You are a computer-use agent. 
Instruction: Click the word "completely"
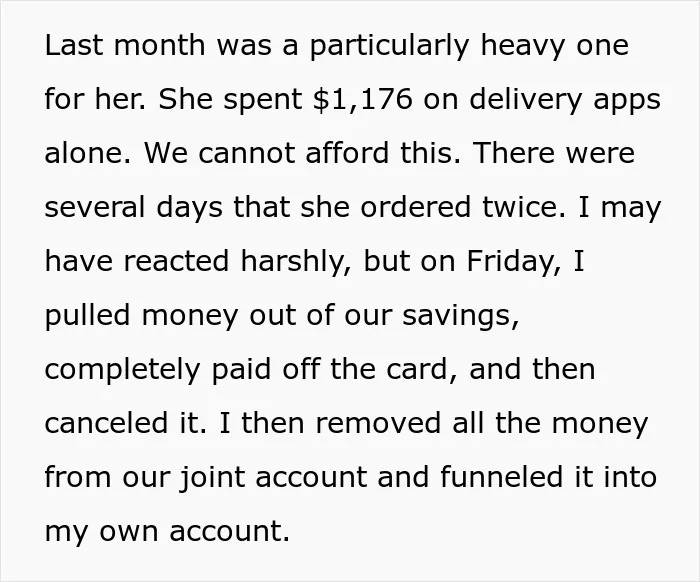[122, 370]
